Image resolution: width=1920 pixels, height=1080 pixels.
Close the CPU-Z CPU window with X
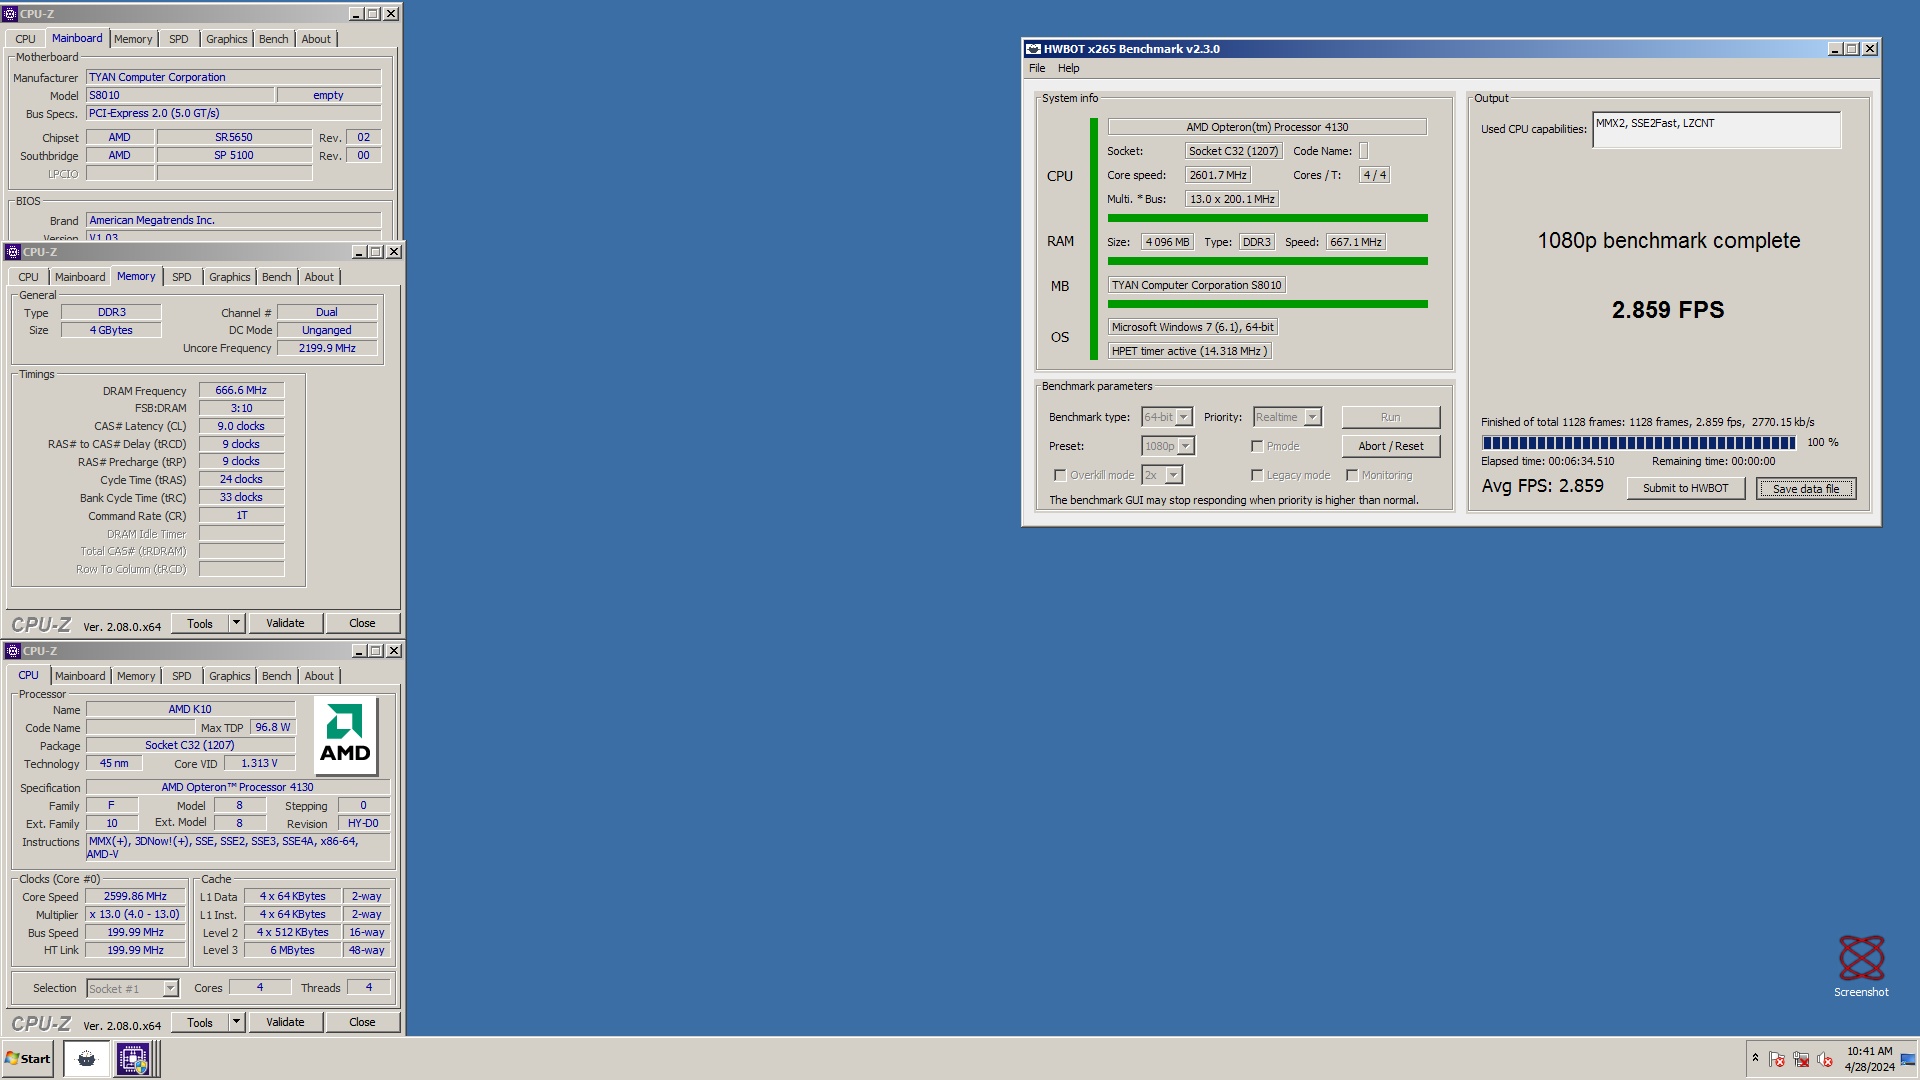(394, 651)
